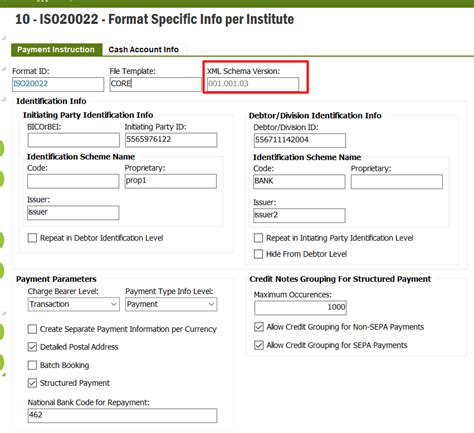Click the Debtor/Division ID input box
This screenshot has width=474, height=433.
tap(300, 140)
